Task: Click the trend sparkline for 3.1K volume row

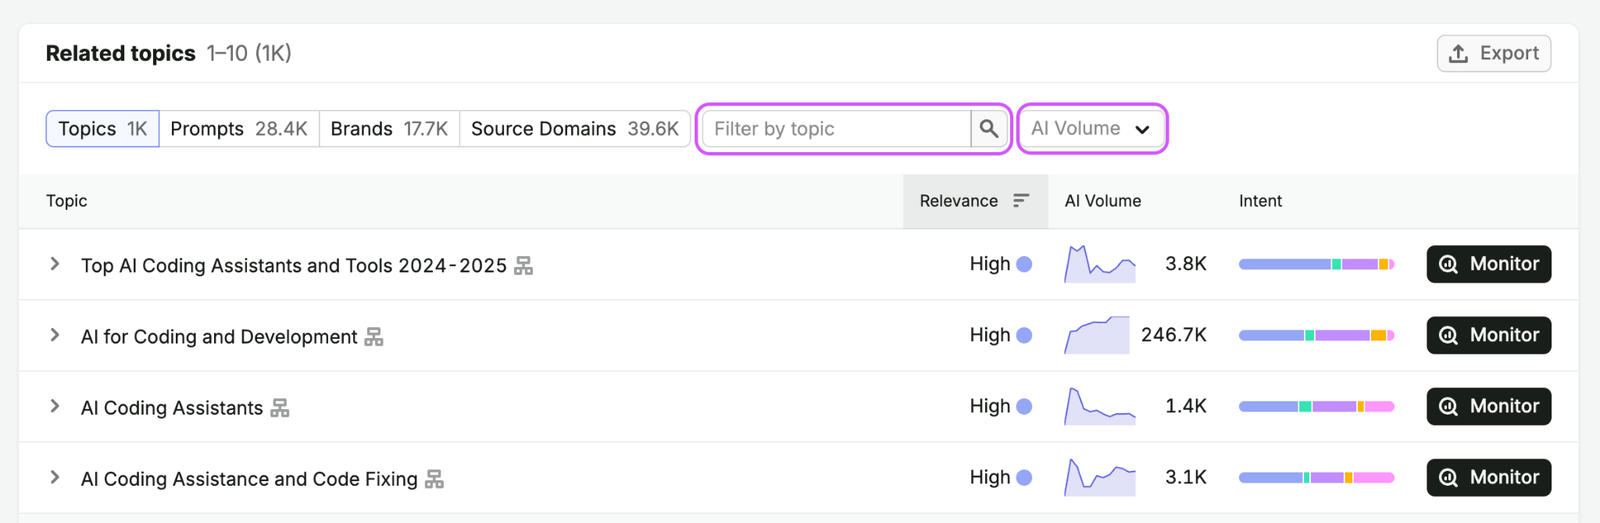Action: tap(1100, 477)
